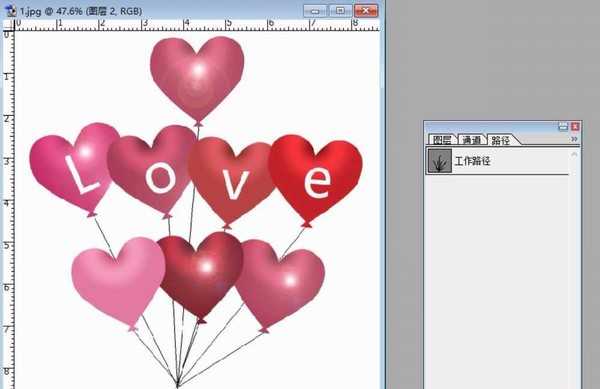600x389 pixels.
Task: Click the 工作路径 thumbnail preview
Action: [439, 161]
